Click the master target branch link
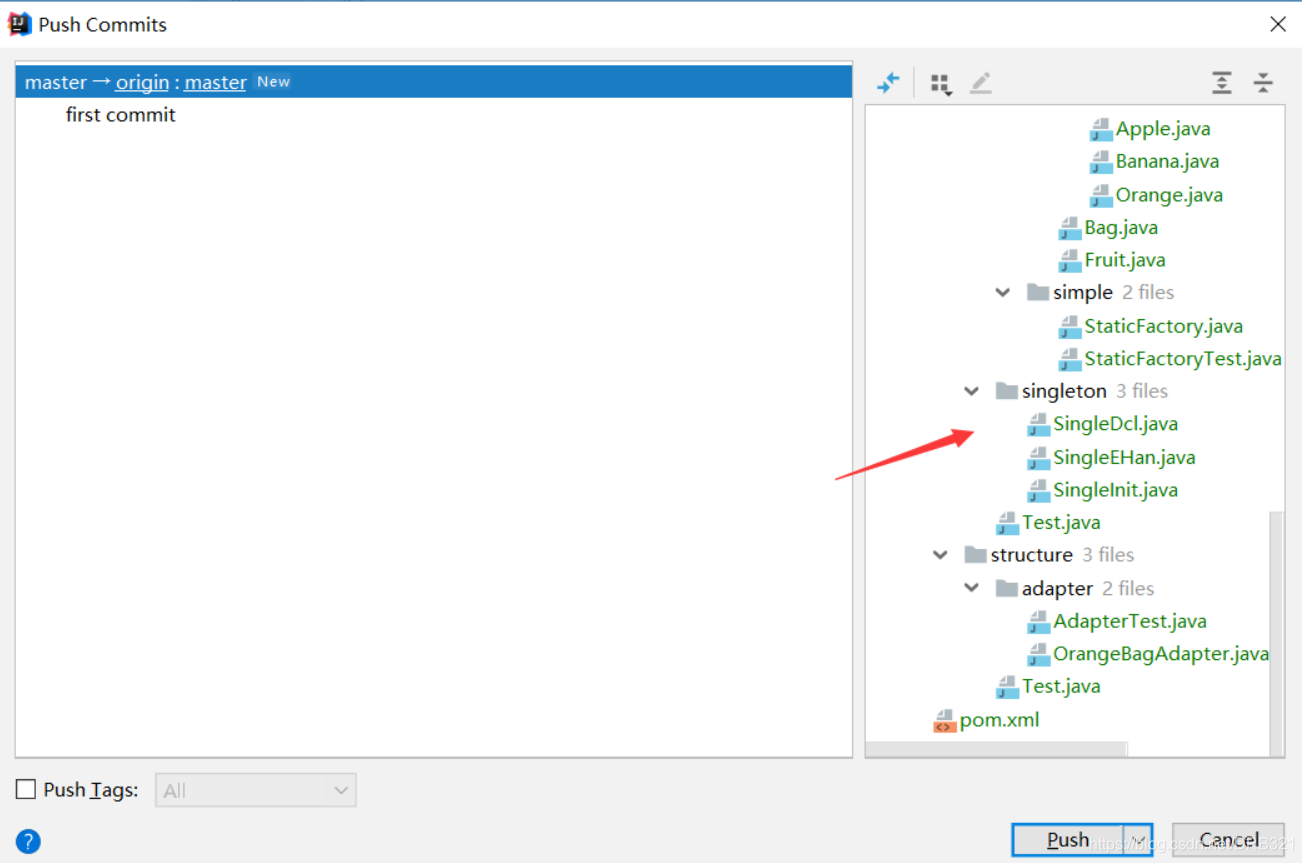This screenshot has width=1304, height=863. (215, 82)
